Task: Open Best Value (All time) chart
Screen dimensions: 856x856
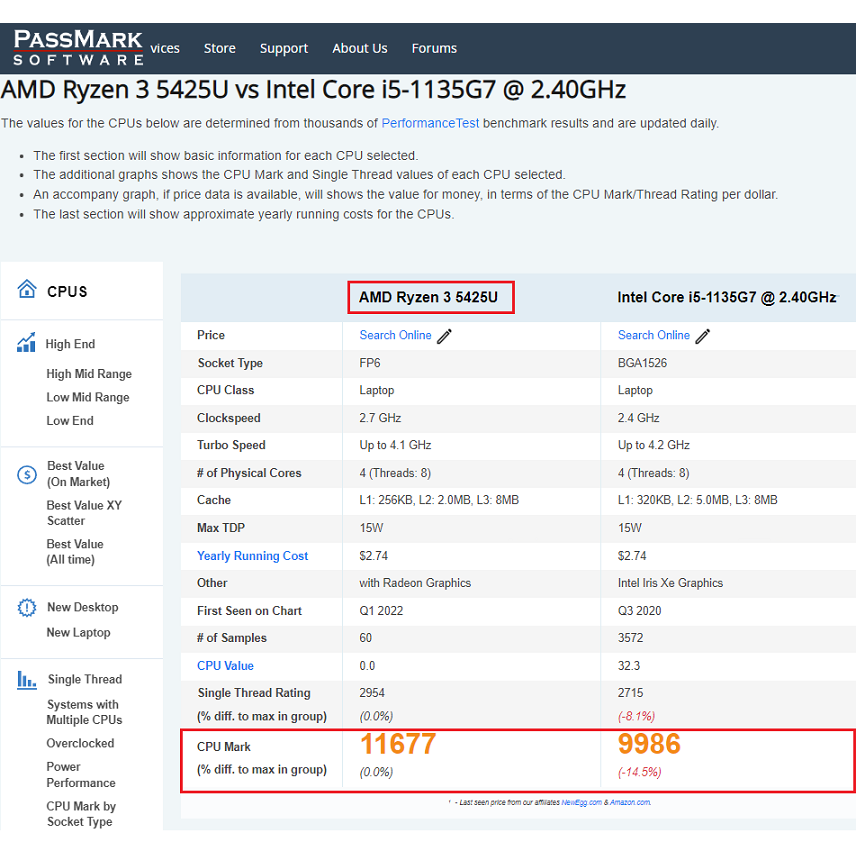Action: 75,551
